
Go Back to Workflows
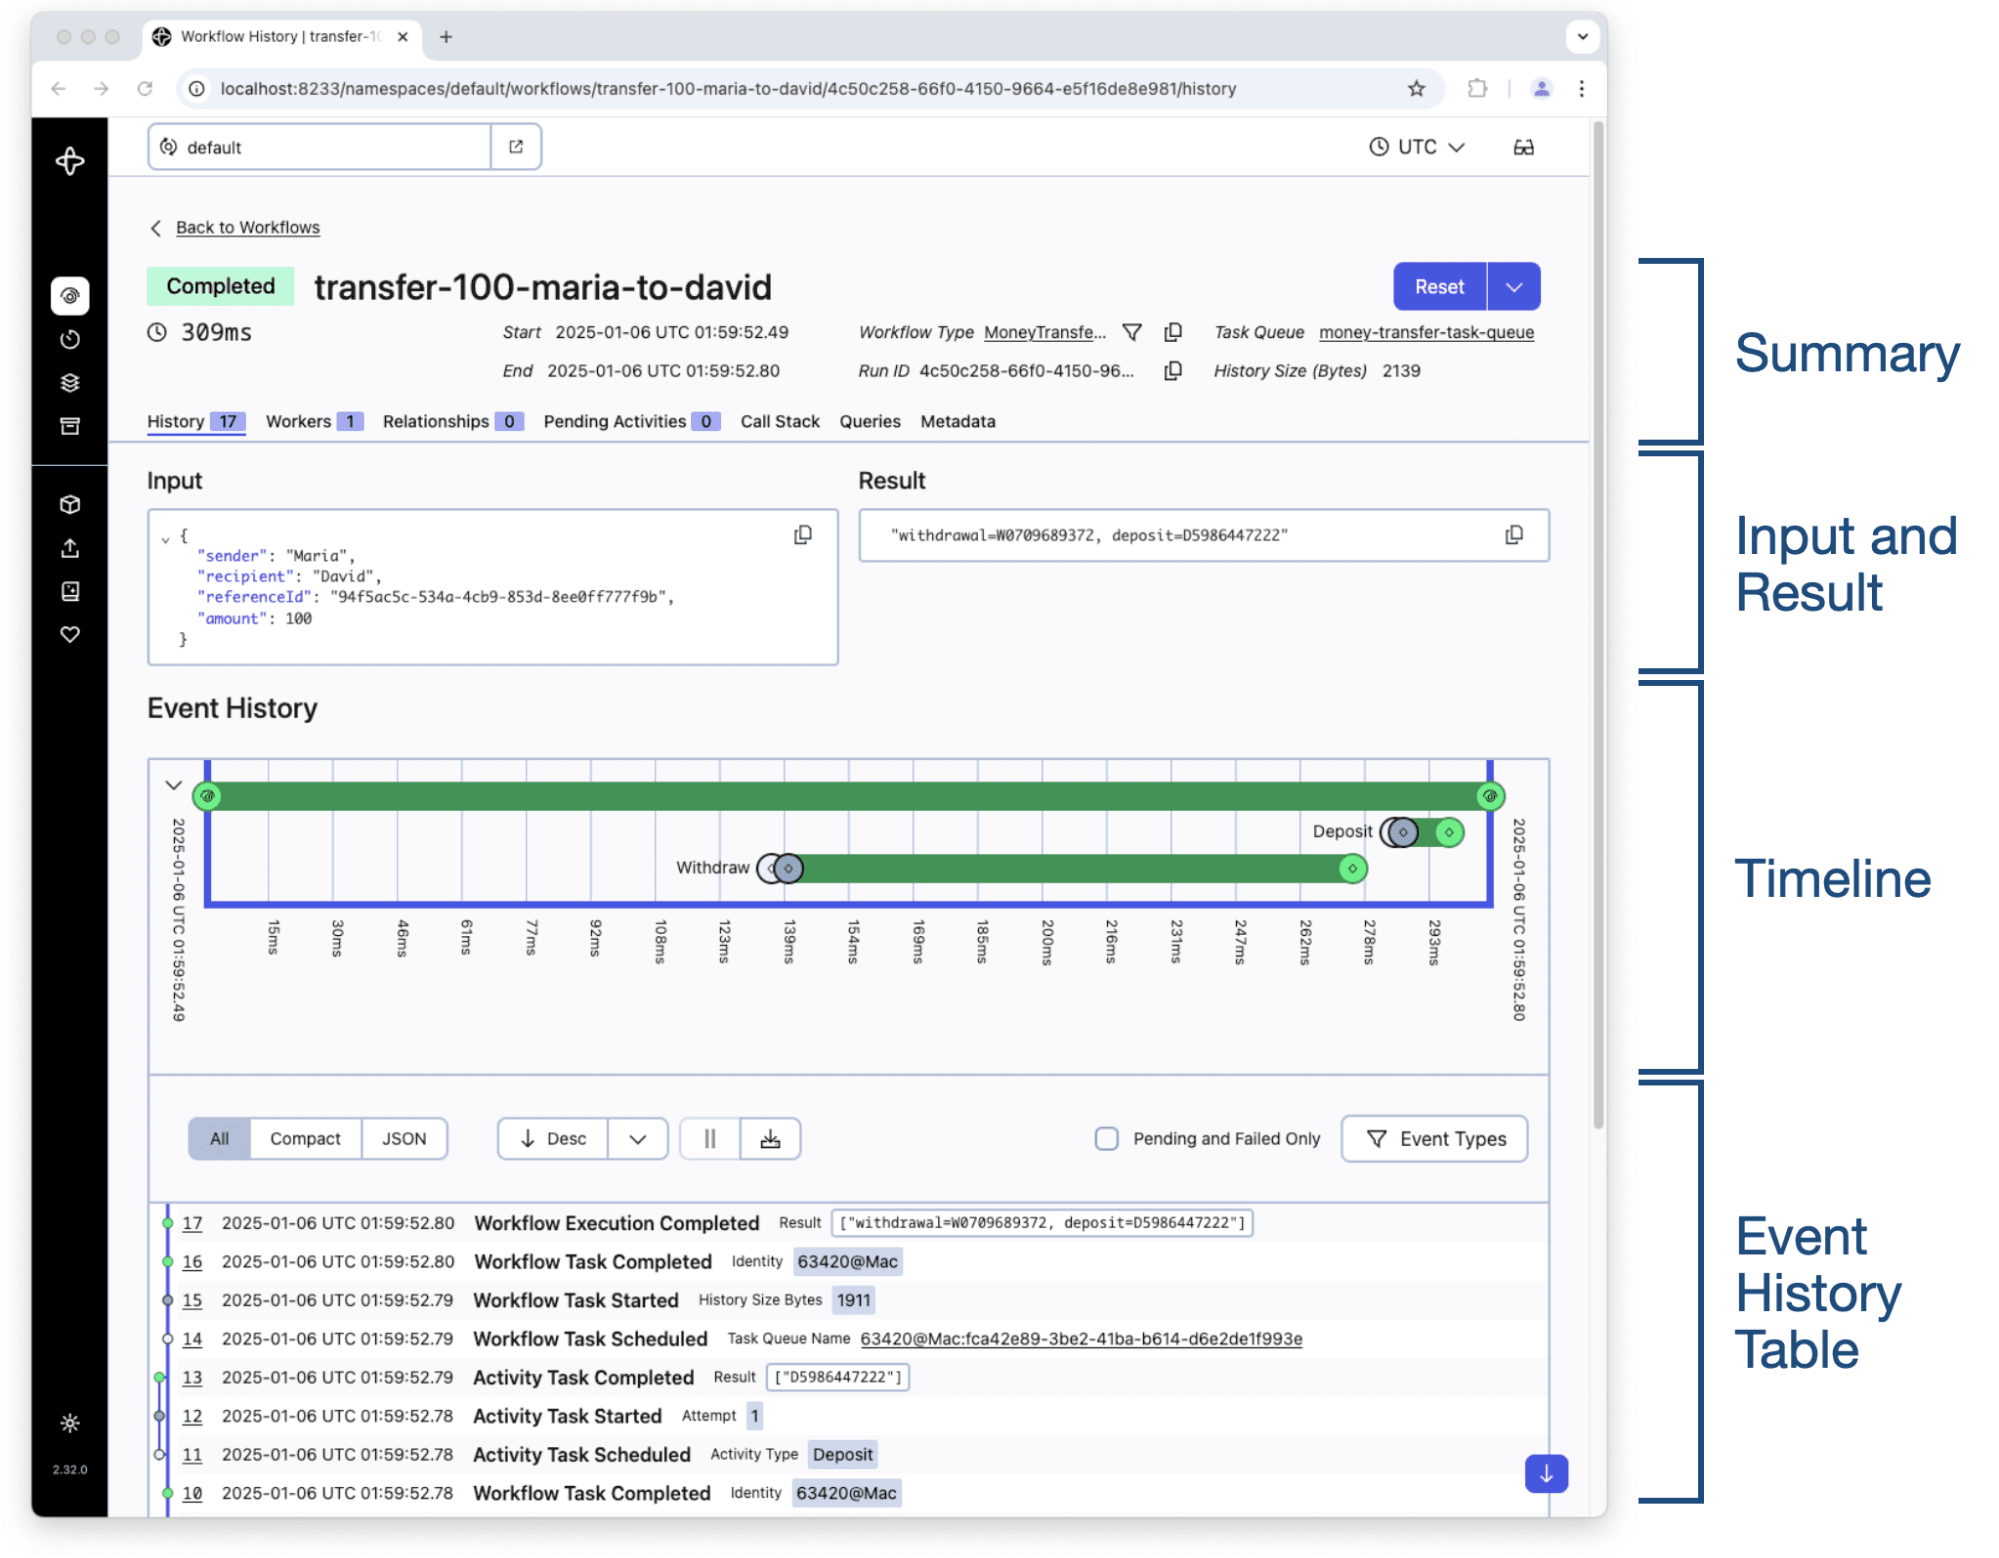coord(247,227)
